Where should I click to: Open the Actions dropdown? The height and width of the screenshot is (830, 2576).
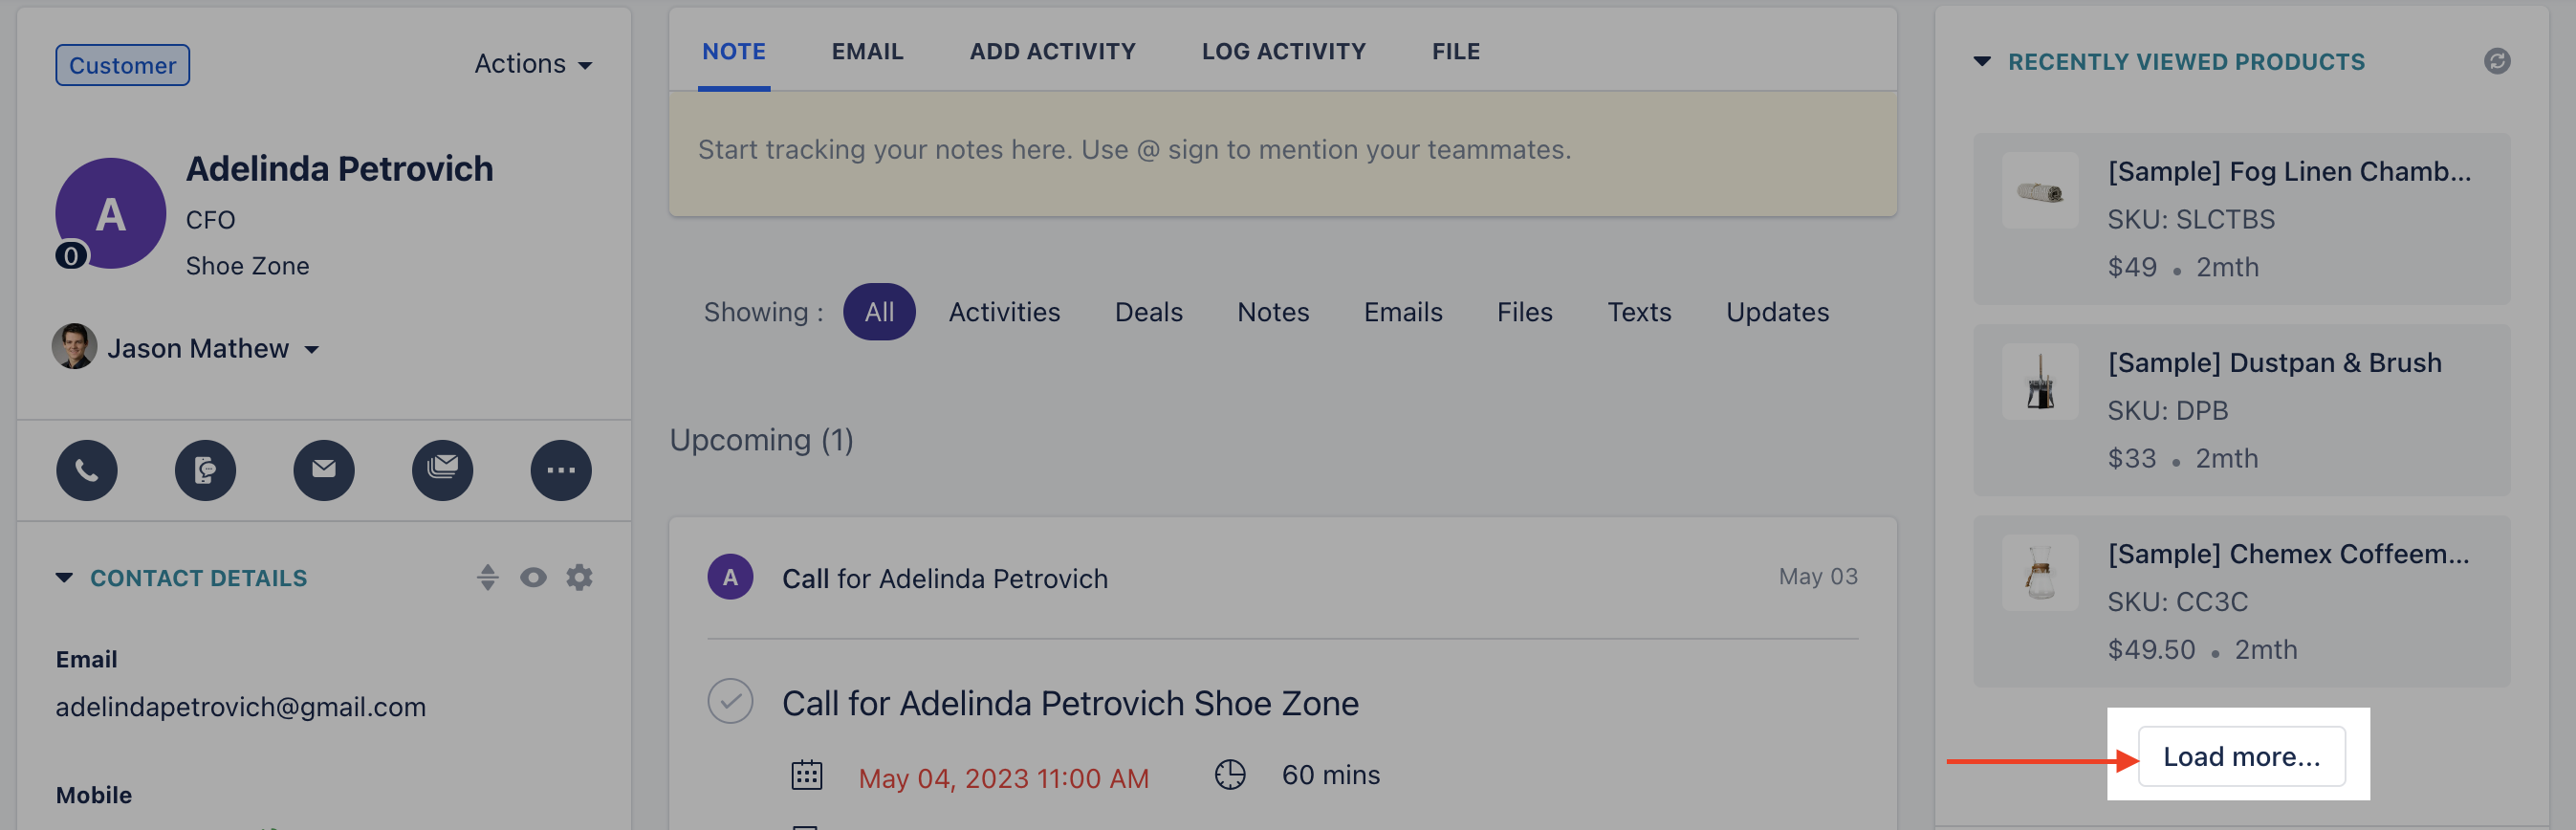(x=533, y=64)
